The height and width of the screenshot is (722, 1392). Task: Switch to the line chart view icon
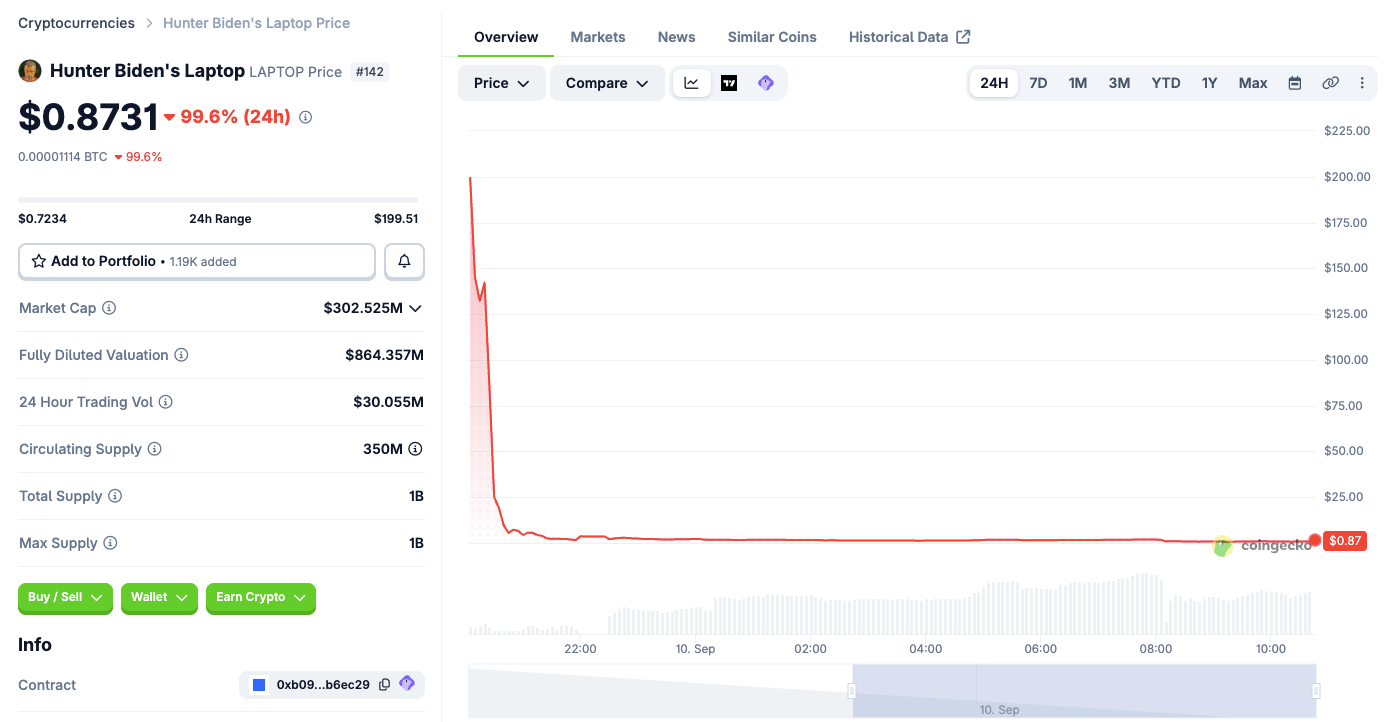coord(692,83)
